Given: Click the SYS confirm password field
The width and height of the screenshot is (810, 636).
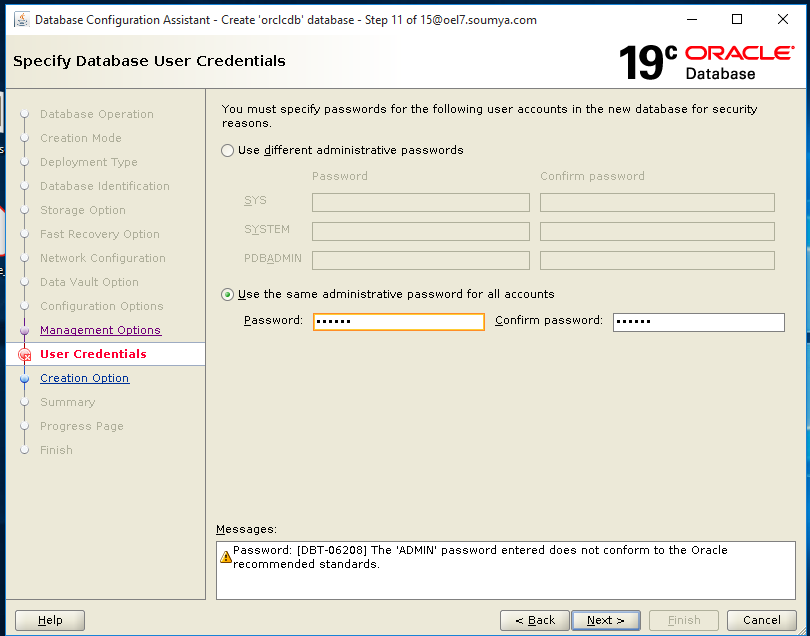Looking at the screenshot, I should pos(657,203).
